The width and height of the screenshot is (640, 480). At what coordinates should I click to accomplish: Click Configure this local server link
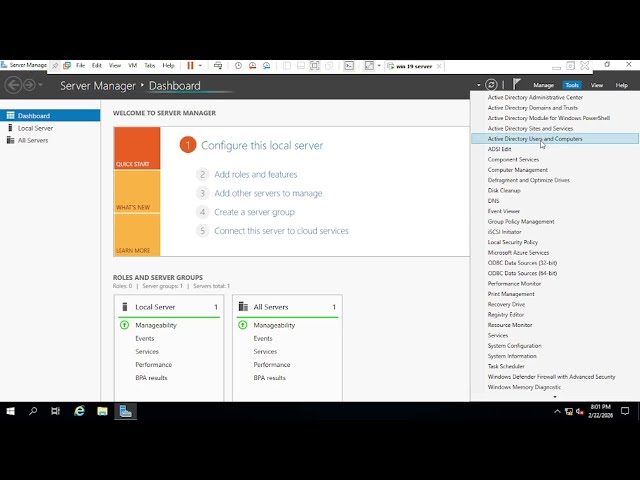coord(262,145)
